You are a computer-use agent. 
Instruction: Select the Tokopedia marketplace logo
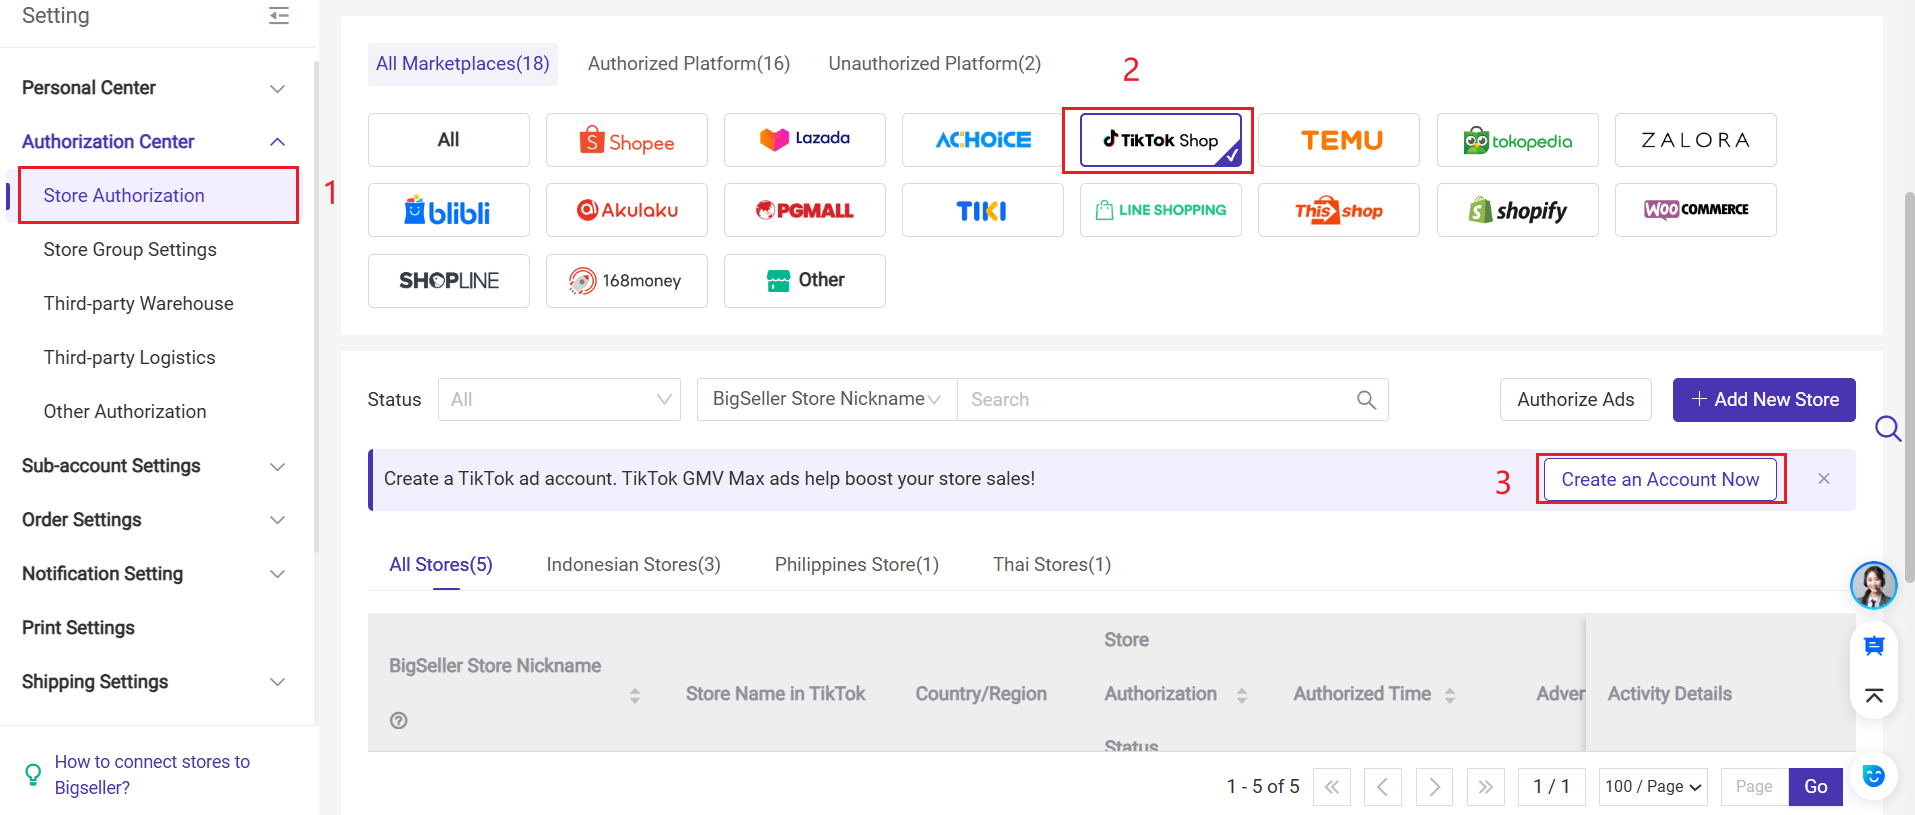(x=1518, y=140)
